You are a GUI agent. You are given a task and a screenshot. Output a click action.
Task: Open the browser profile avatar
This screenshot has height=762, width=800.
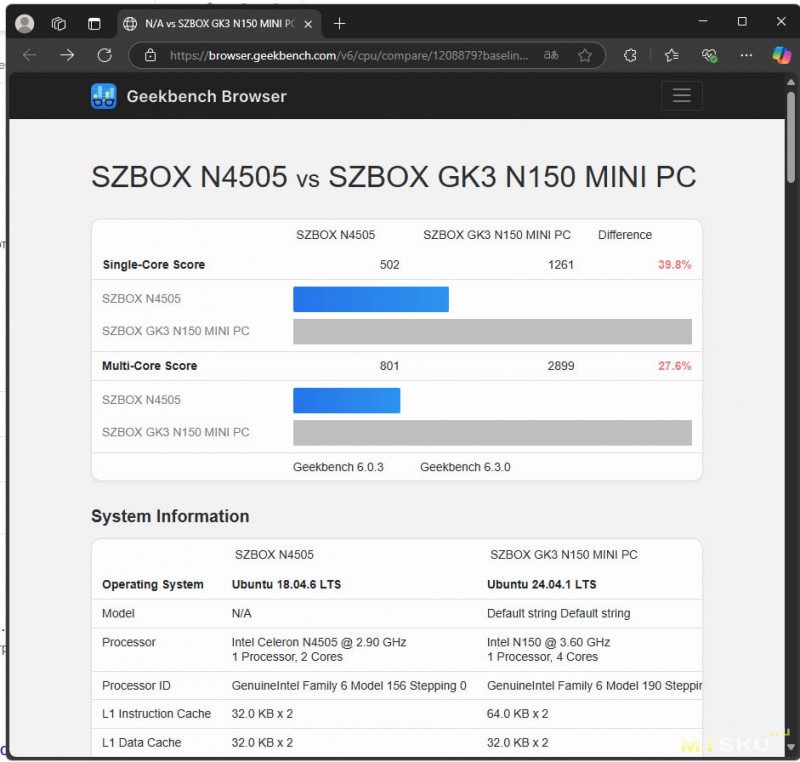pyautogui.click(x=24, y=23)
